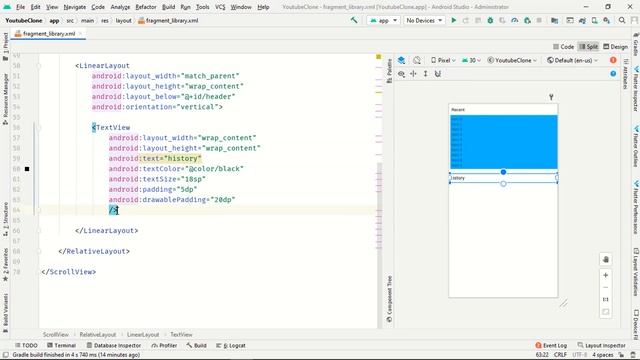This screenshot has width=640, height=360.
Task: Zoom out the layout preview
Action: point(606,287)
